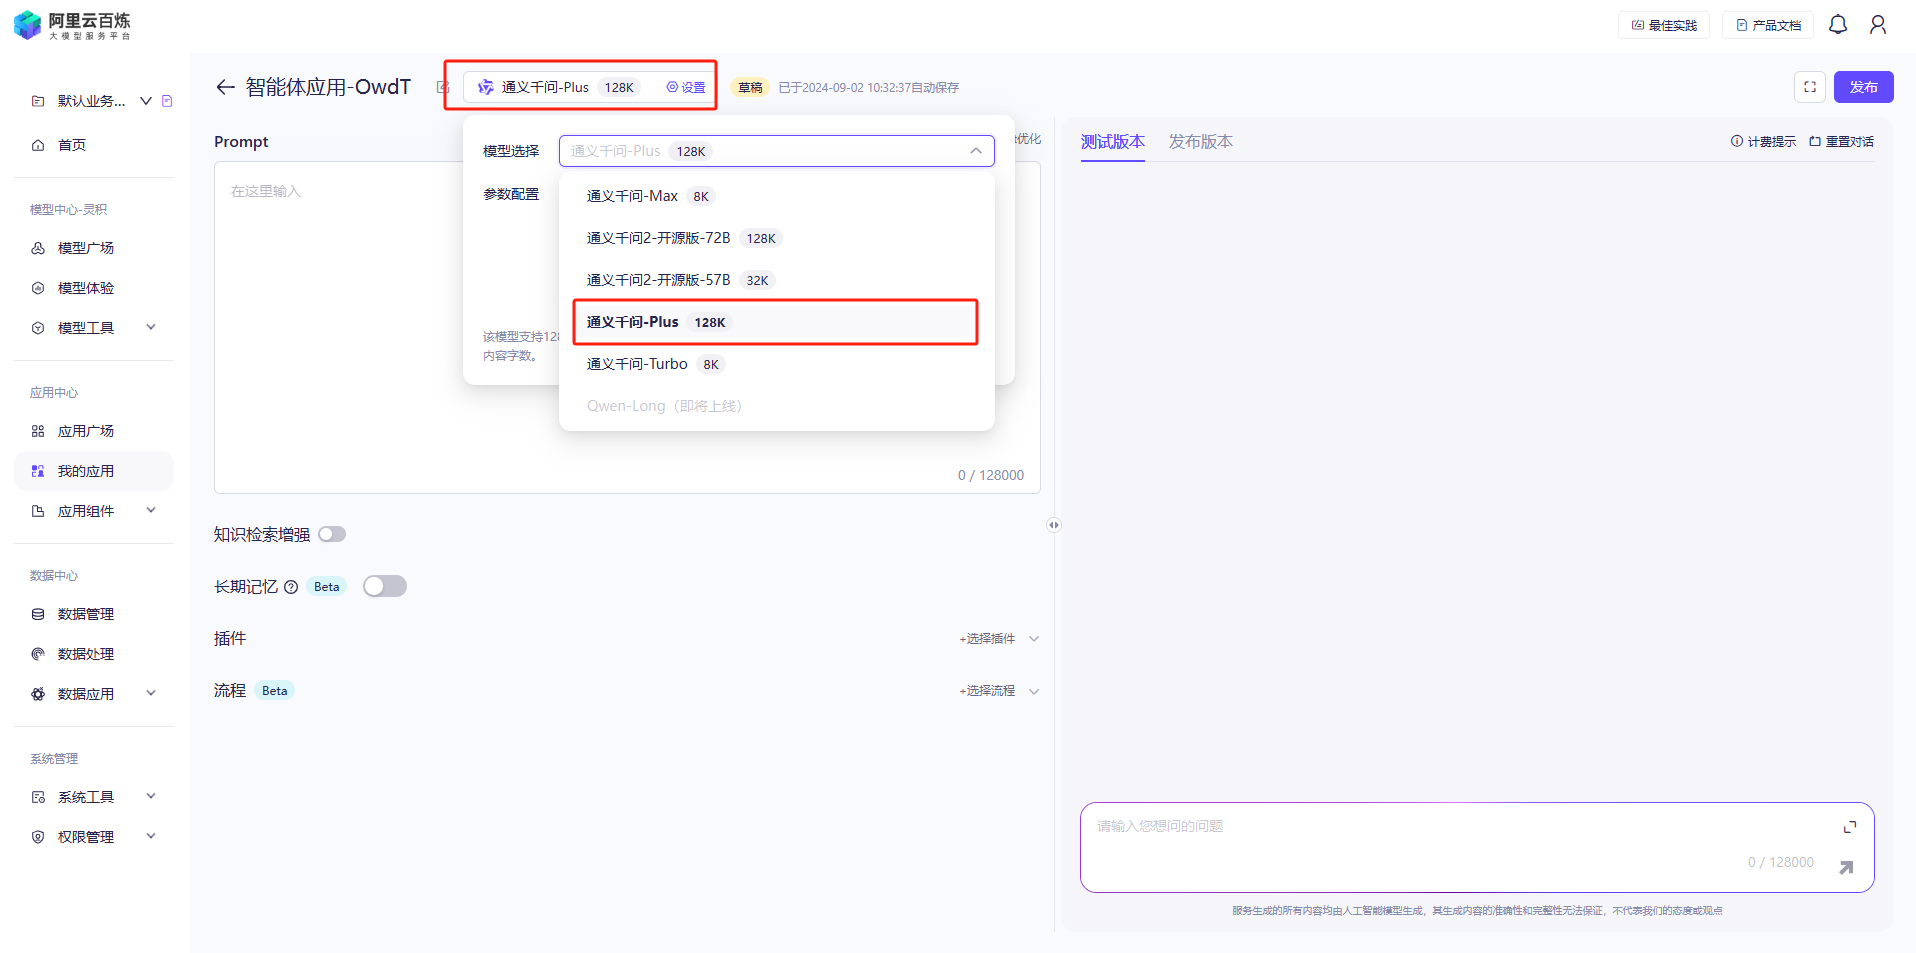Open the notification bell icon
This screenshot has width=1916, height=953.
point(1837,25)
